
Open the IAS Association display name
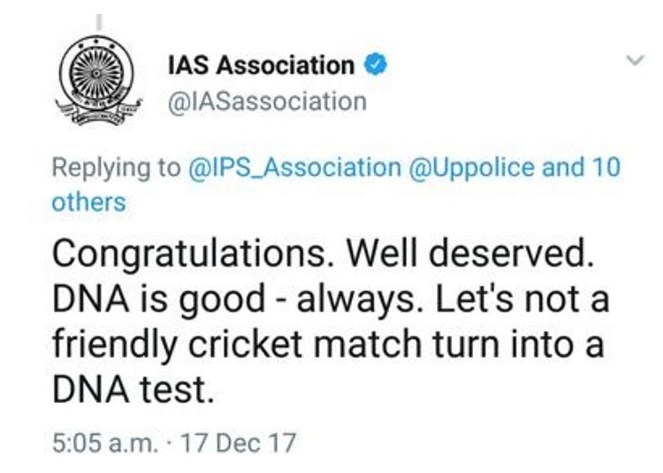pos(261,65)
